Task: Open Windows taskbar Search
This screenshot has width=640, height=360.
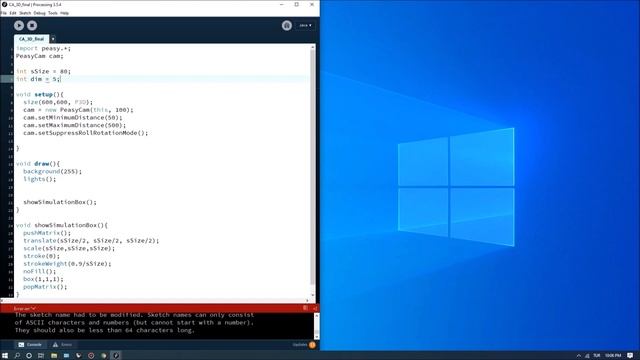Action: click(x=17, y=356)
